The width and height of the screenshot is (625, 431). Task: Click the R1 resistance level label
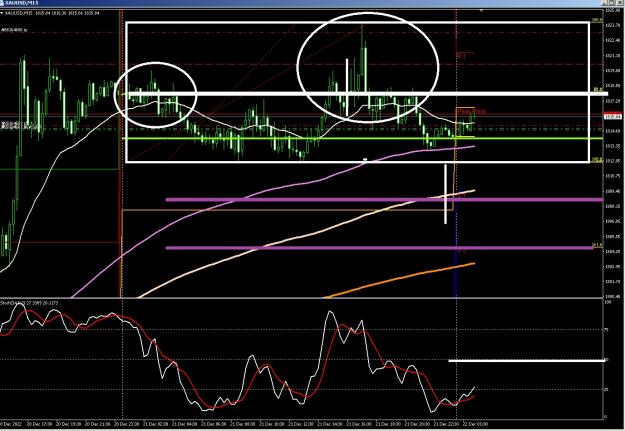(462, 56)
